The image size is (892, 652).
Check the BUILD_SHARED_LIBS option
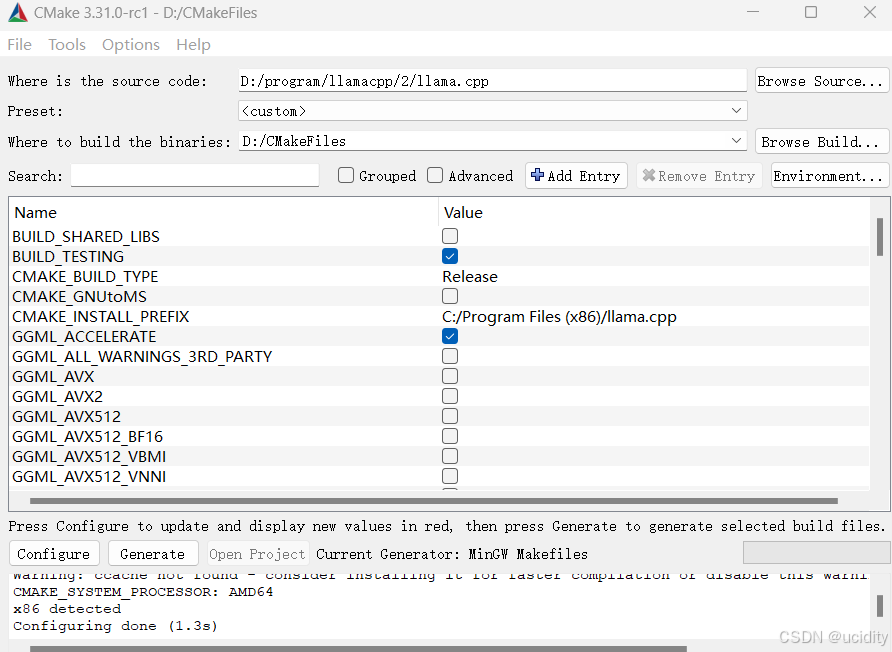coord(450,236)
